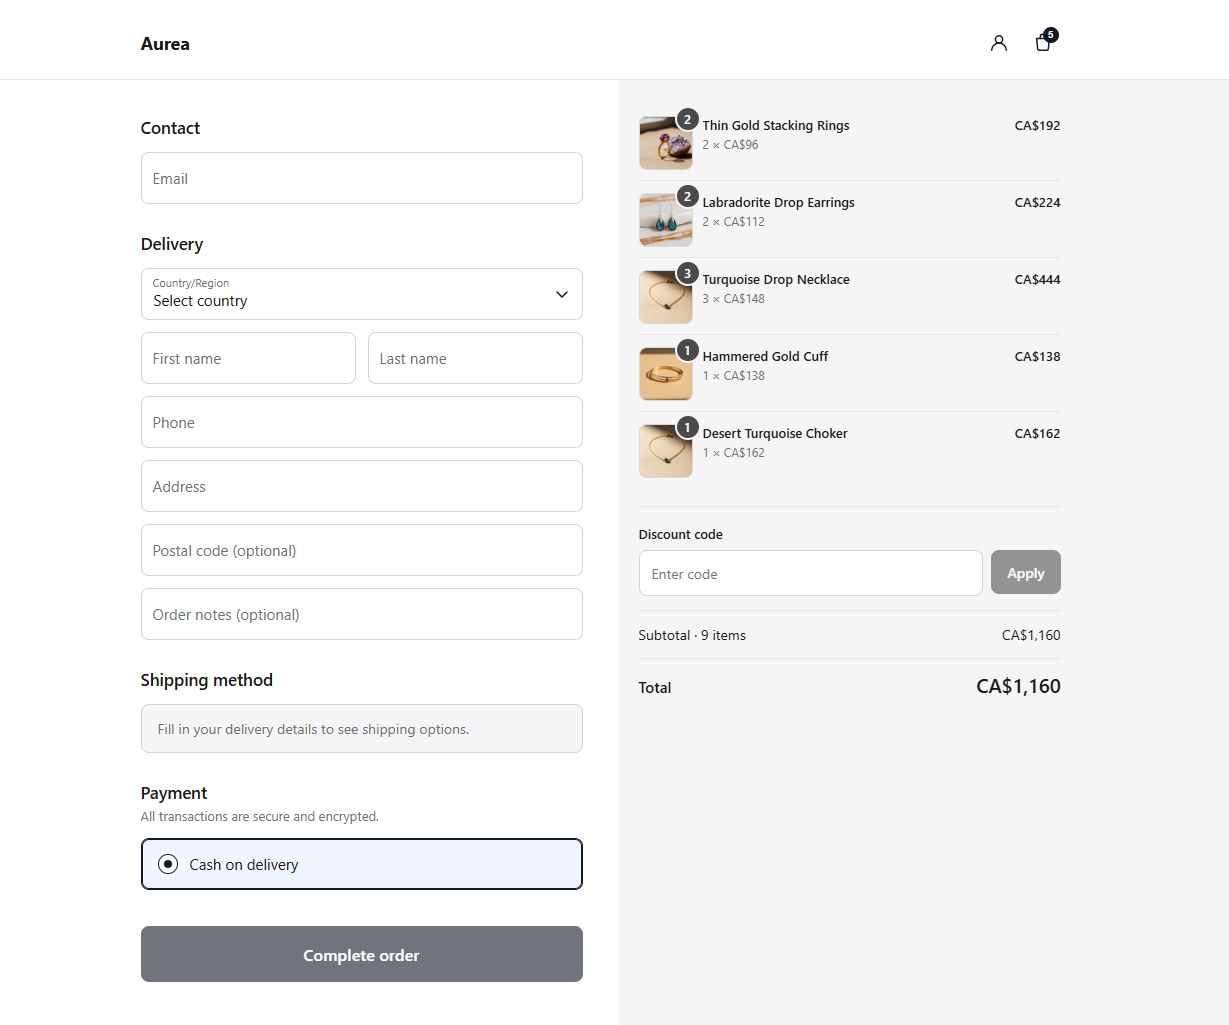Click Turquoise Drop Necklace thumbnail
This screenshot has width=1229, height=1025.
coord(666,297)
